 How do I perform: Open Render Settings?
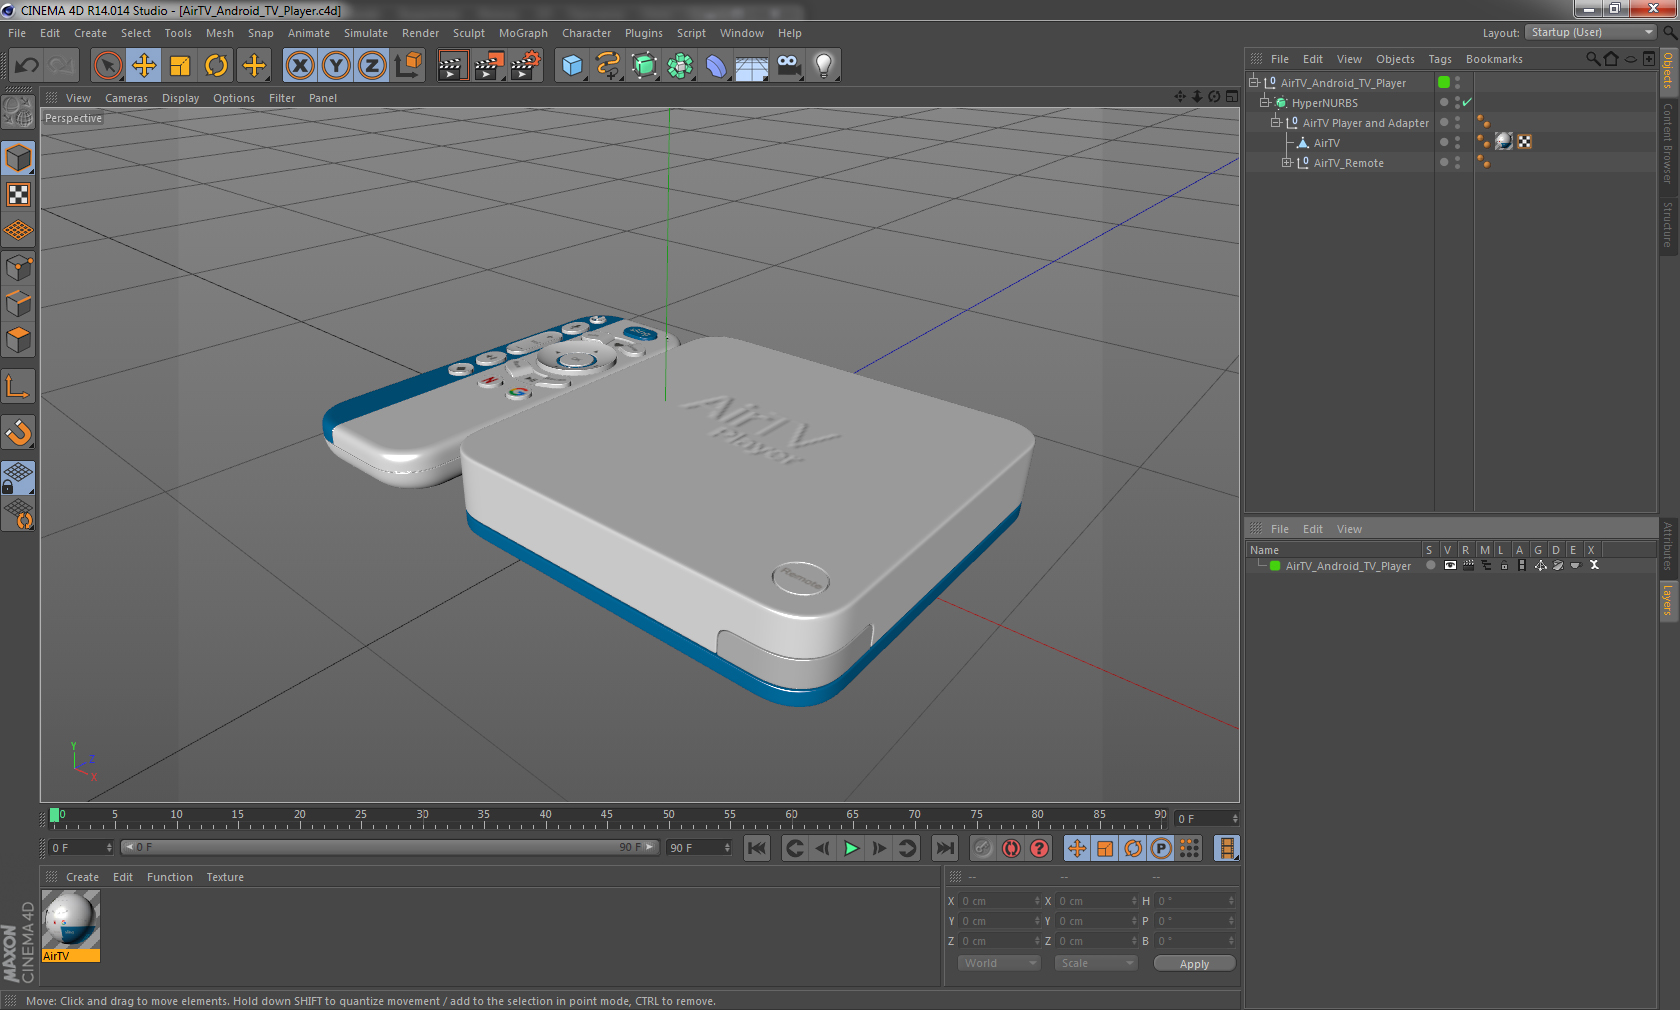click(526, 66)
